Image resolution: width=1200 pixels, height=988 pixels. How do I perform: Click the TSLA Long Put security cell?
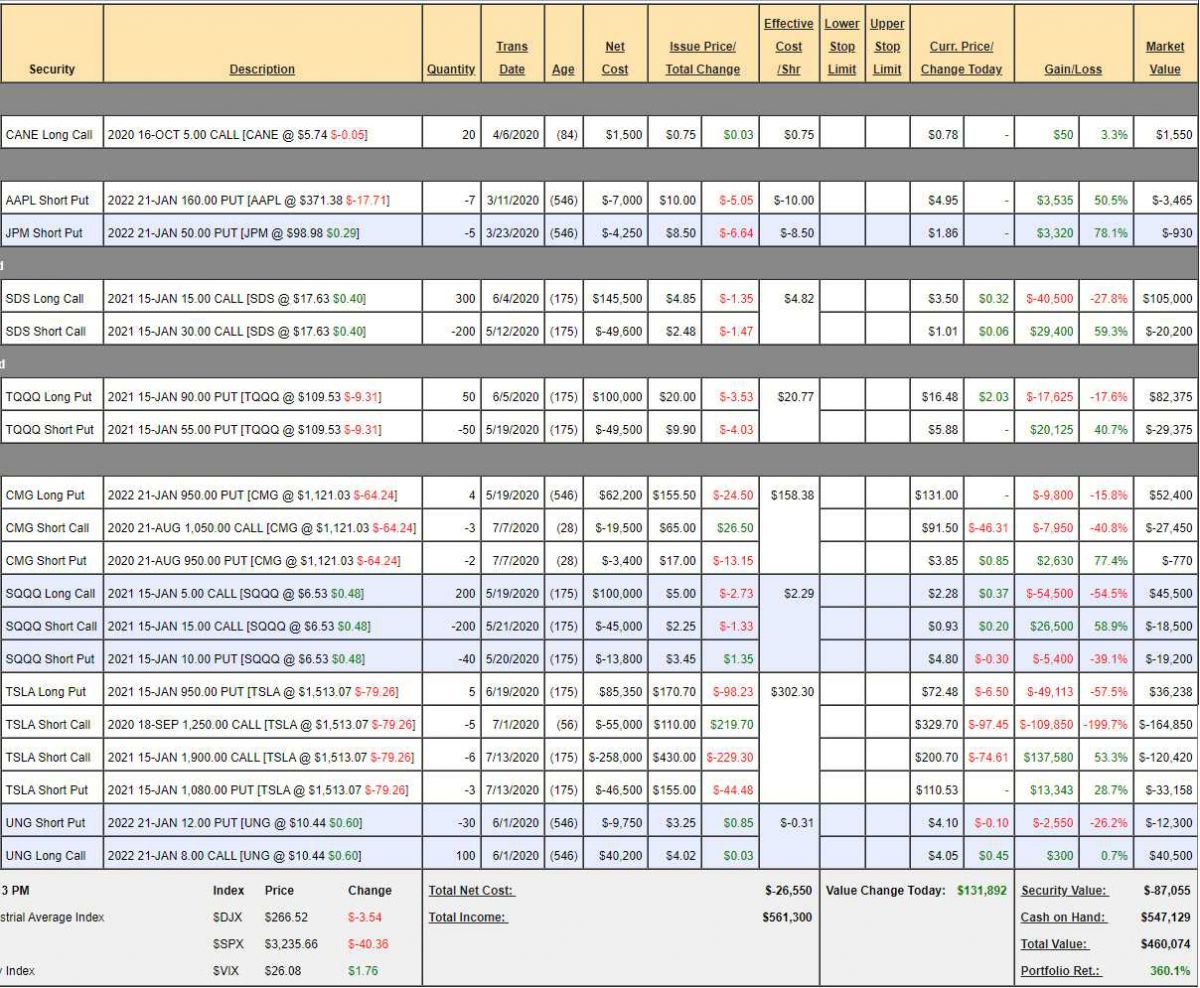46,691
